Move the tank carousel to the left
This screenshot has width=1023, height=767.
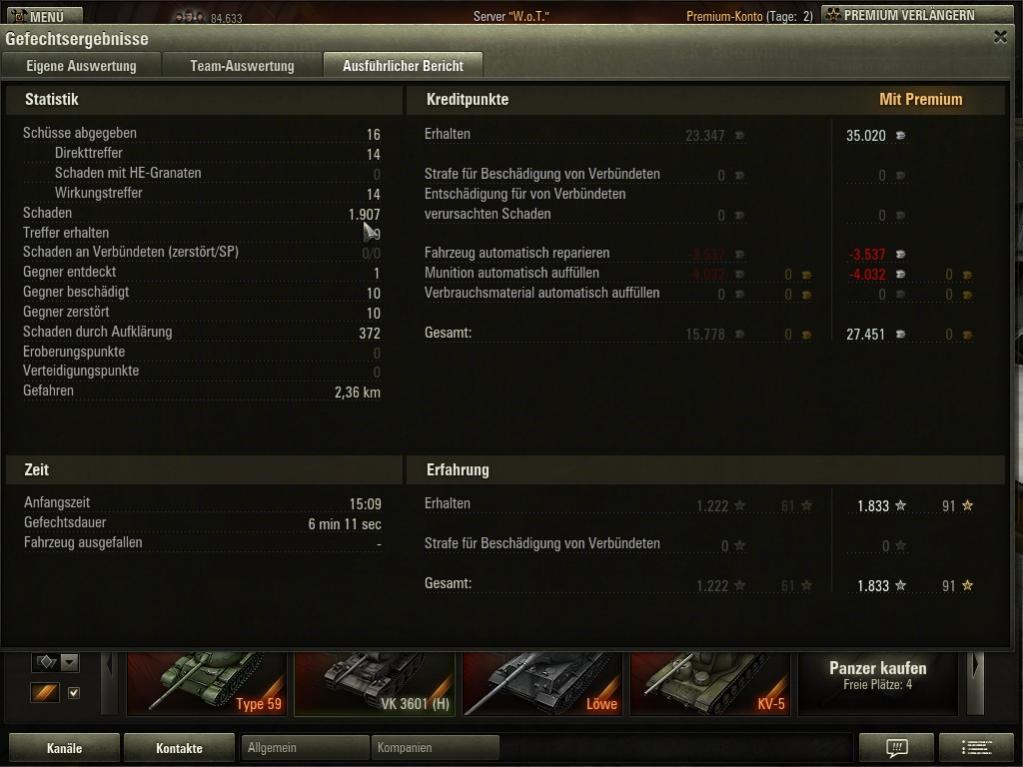[x=110, y=682]
